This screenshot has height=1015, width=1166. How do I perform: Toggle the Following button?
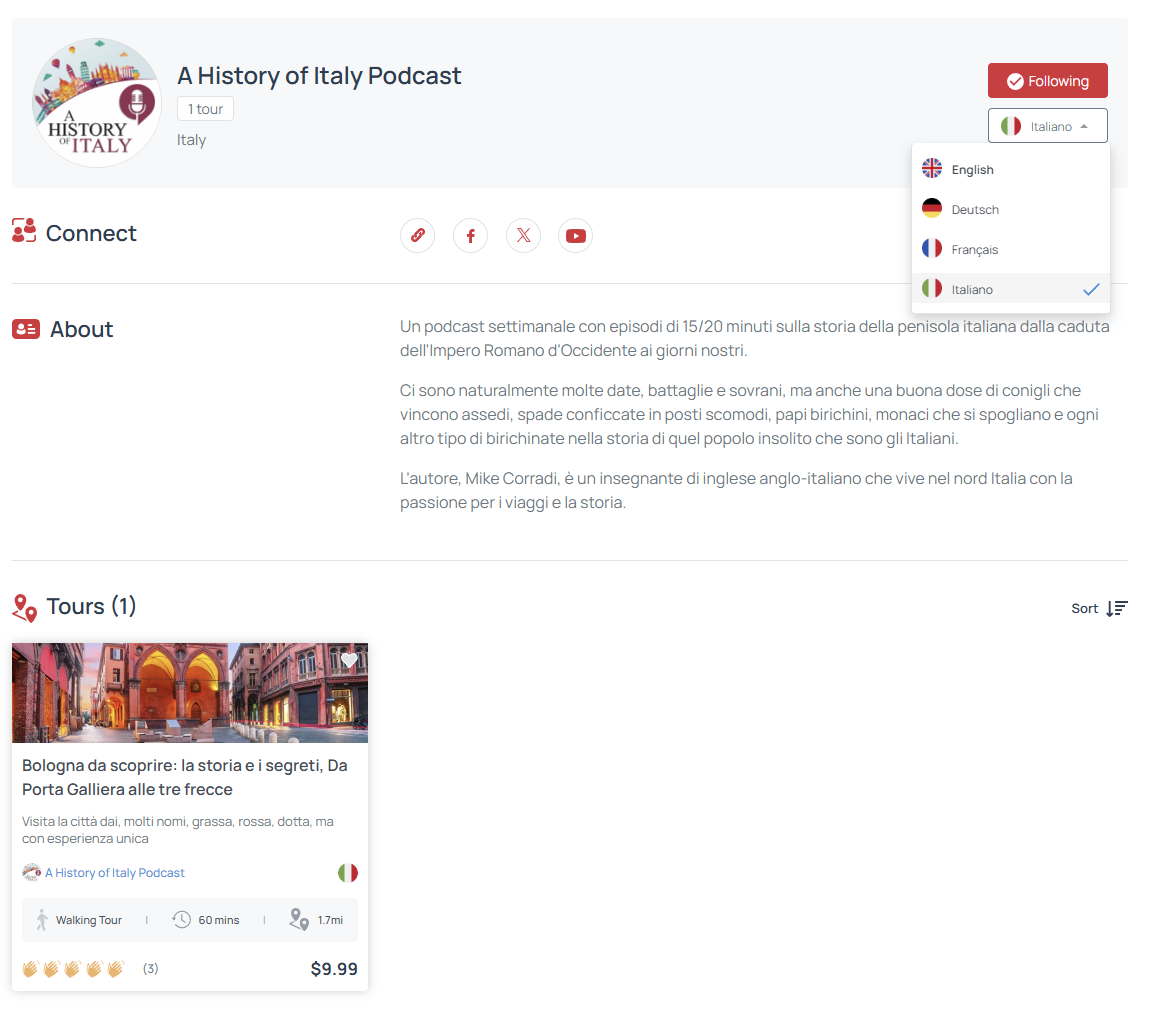point(1047,80)
